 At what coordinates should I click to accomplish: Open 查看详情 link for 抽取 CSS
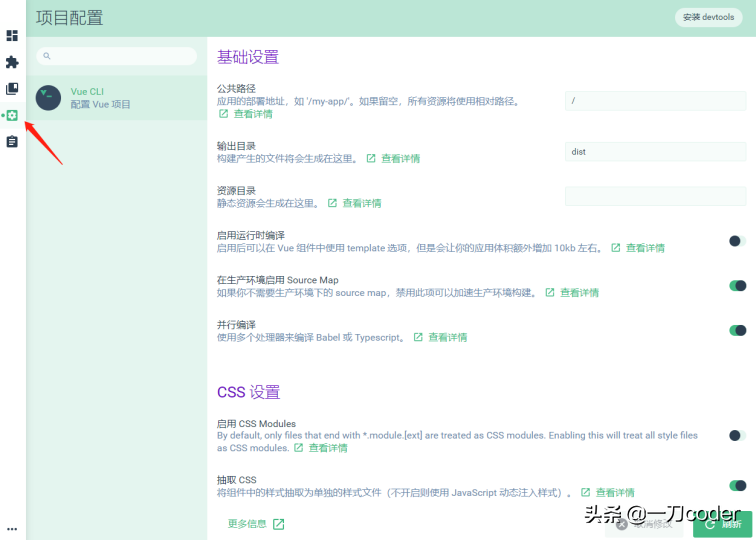[608, 492]
